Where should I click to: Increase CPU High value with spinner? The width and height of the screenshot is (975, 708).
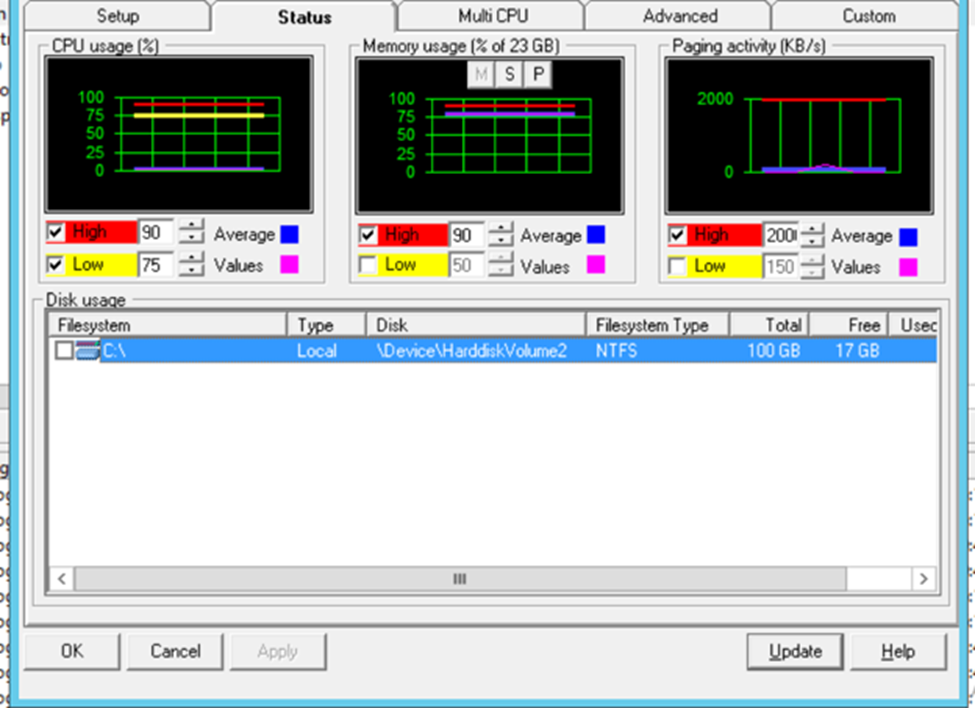tap(191, 227)
